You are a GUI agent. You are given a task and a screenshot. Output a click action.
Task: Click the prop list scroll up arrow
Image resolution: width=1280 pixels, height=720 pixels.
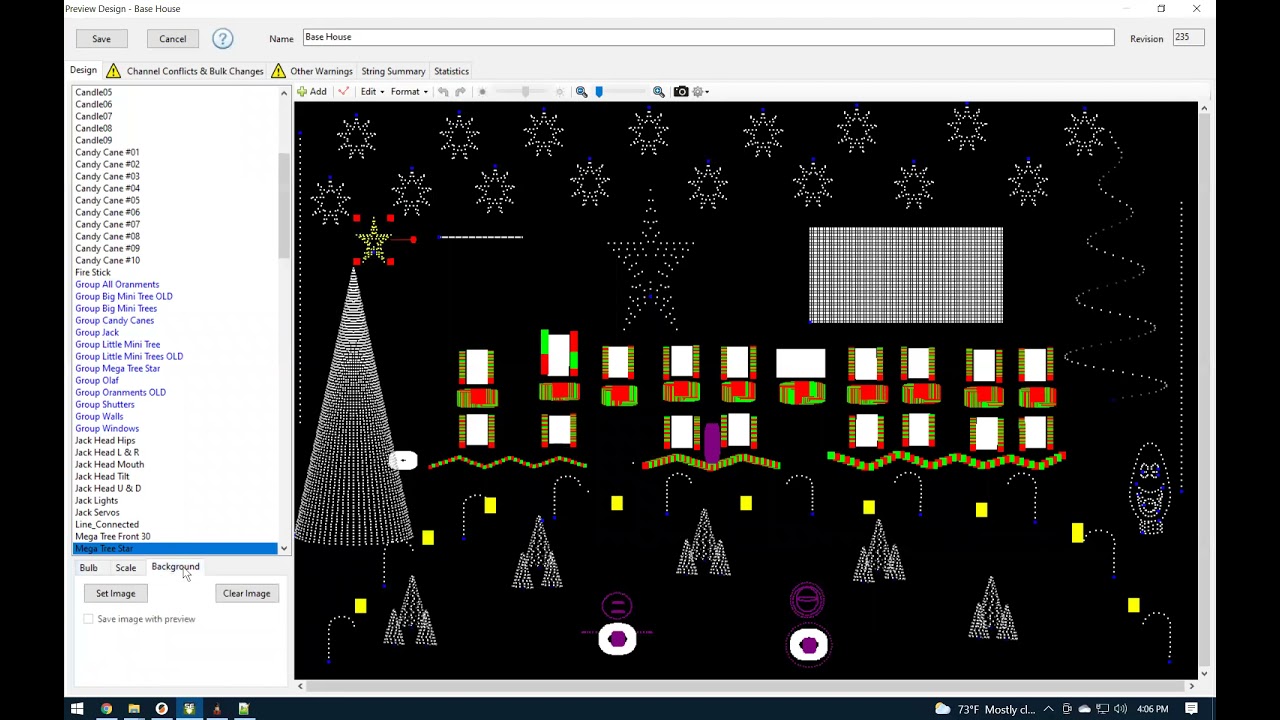tap(284, 93)
